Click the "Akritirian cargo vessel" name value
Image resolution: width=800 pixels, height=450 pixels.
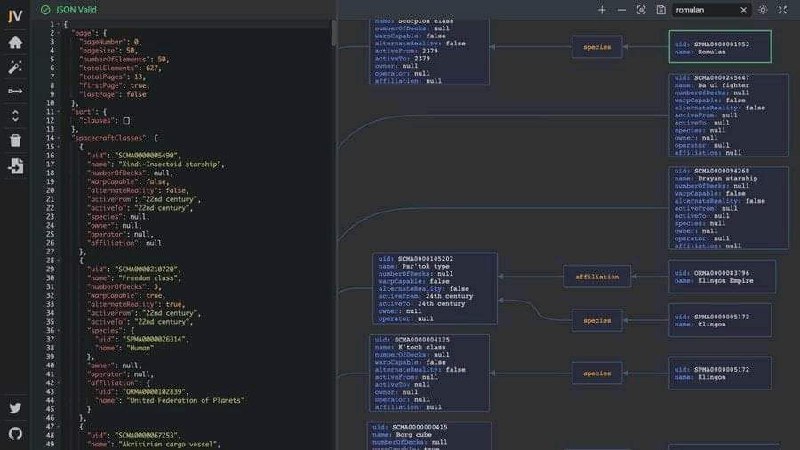168,444
